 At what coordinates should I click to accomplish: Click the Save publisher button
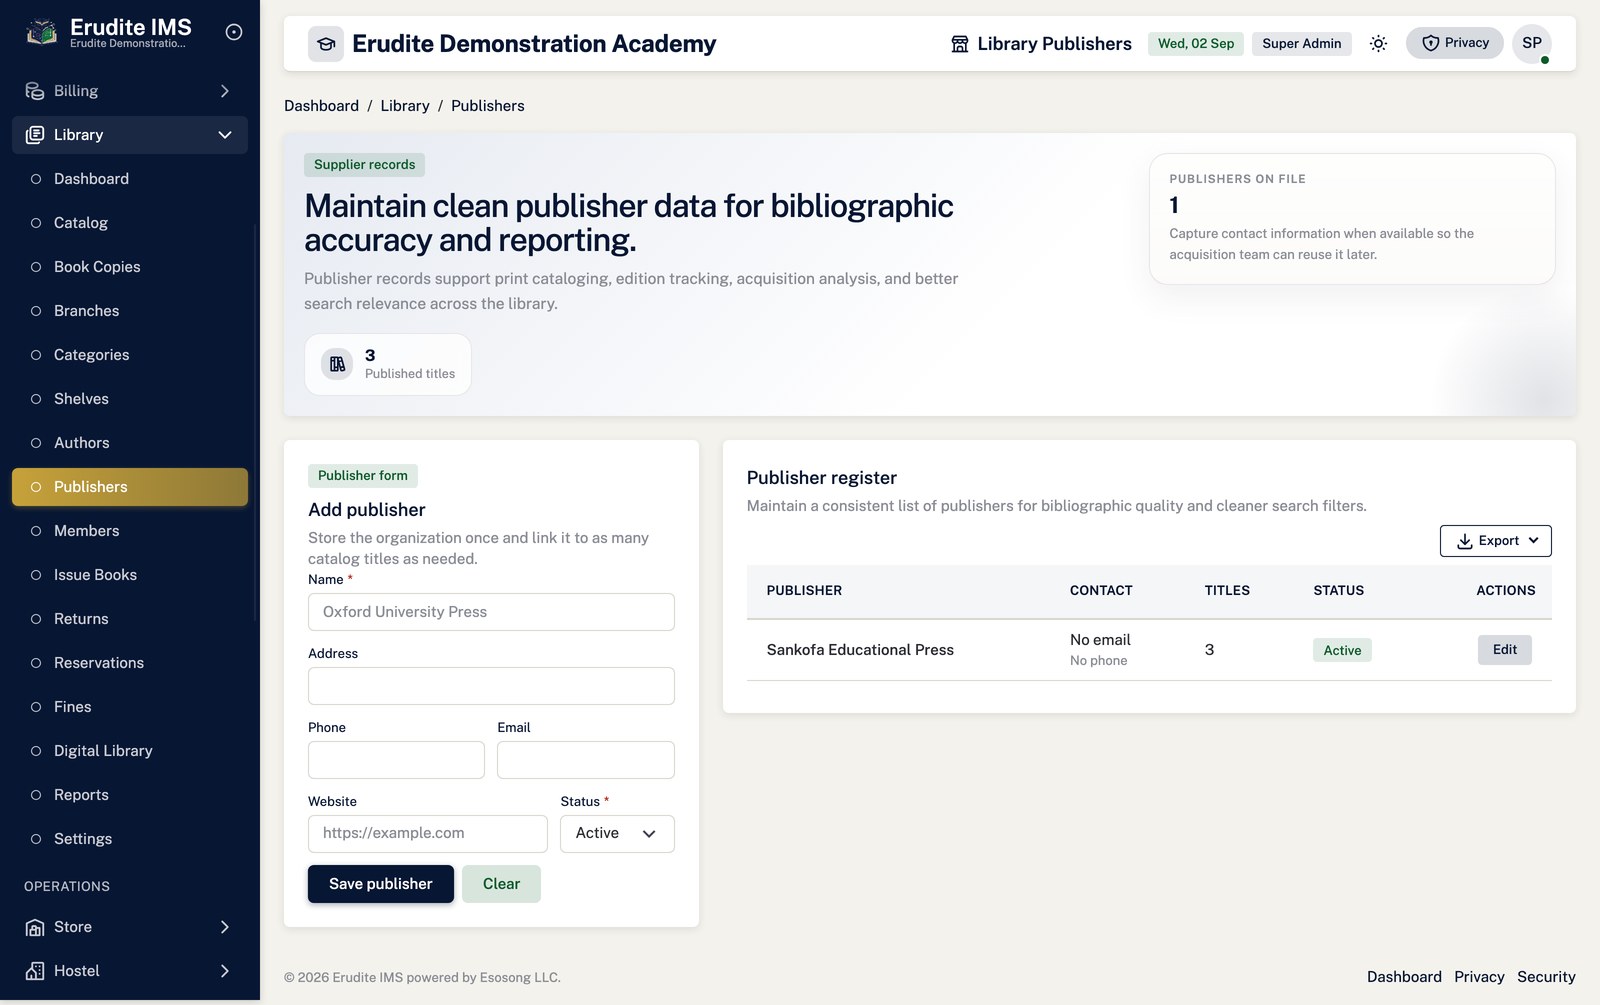381,884
